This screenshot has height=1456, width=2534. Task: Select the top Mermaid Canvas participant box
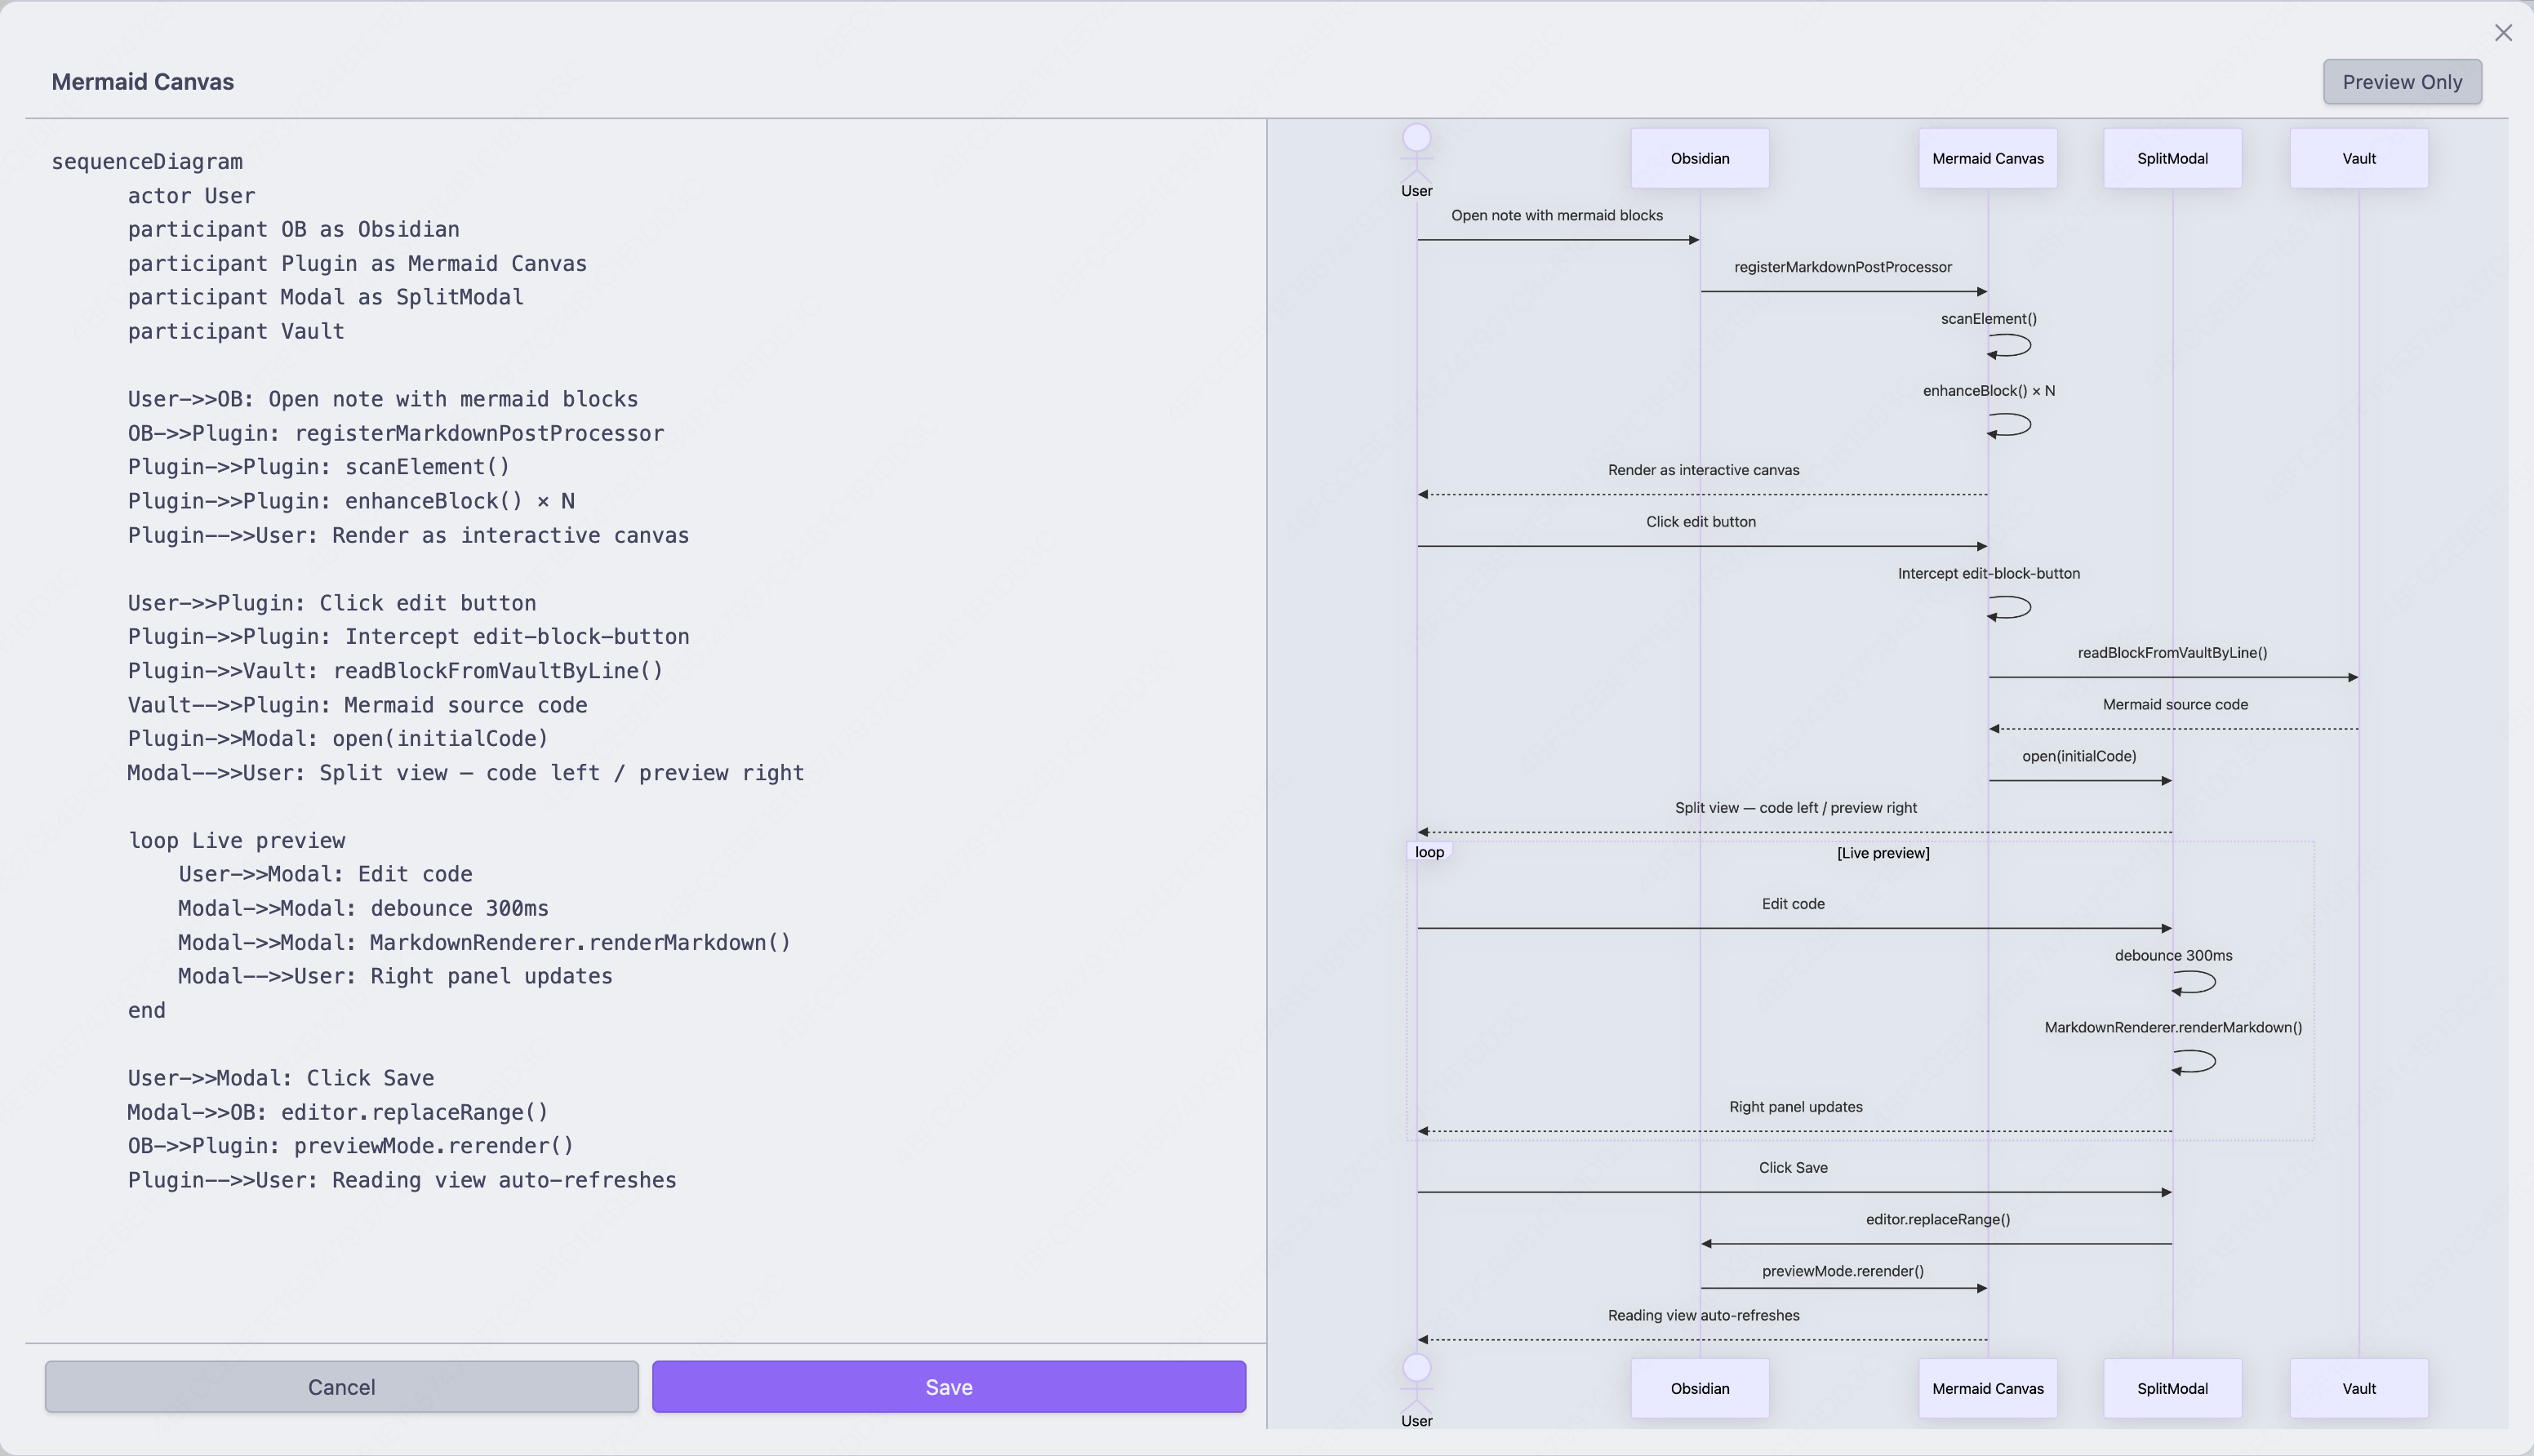point(1988,158)
